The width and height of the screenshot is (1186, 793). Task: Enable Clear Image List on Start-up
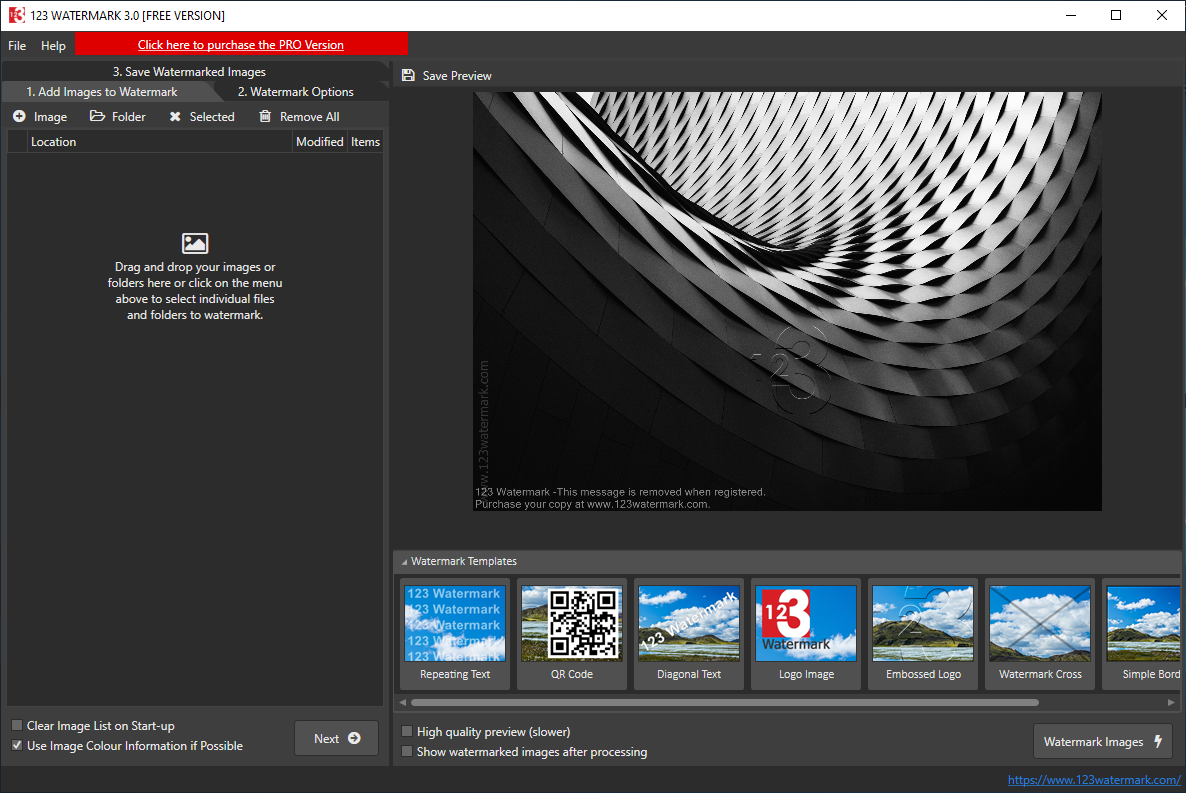pos(16,725)
